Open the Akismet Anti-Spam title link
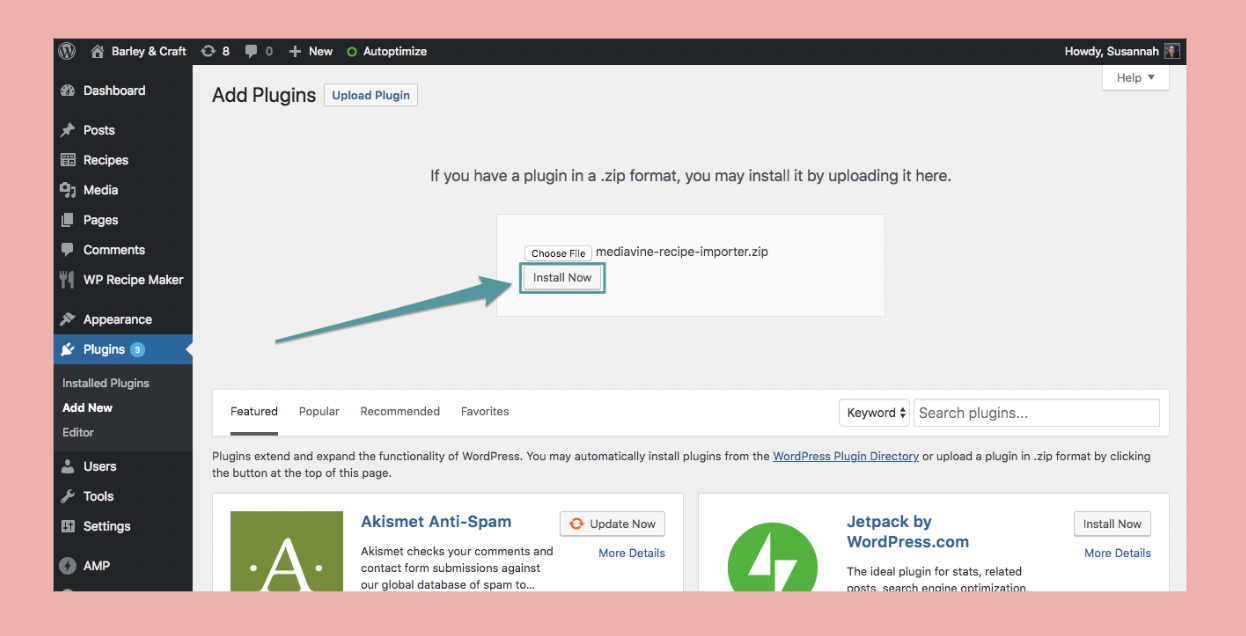1246x636 pixels. pyautogui.click(x=436, y=521)
